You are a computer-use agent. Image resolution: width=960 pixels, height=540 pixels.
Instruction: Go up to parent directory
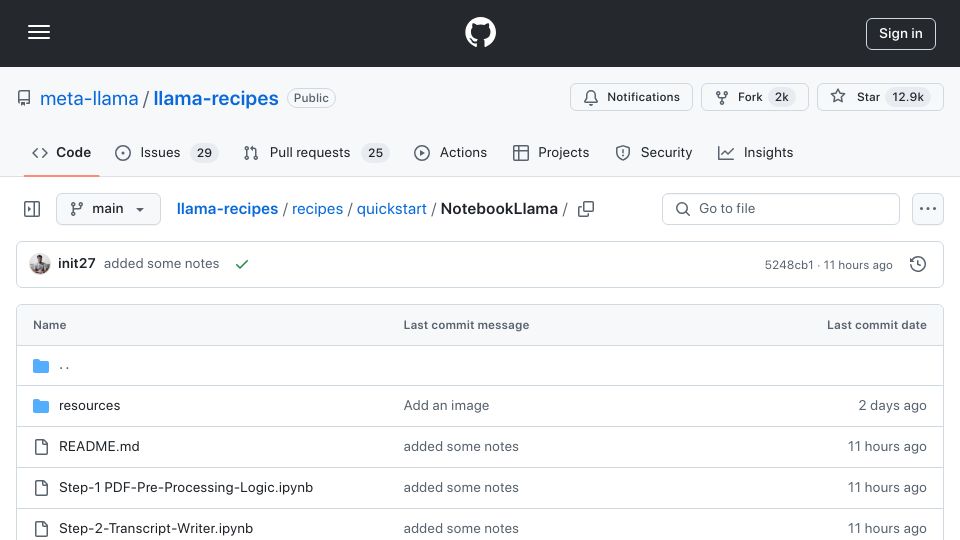64,366
